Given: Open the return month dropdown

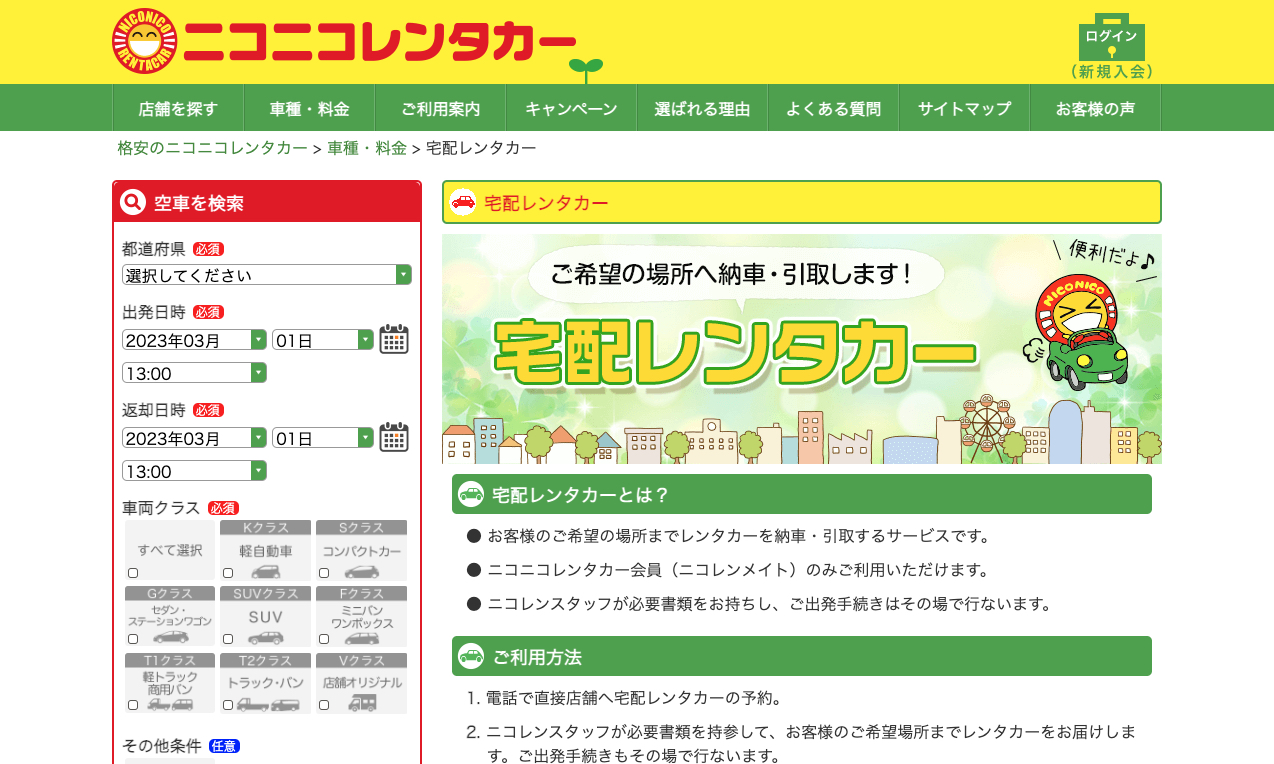Looking at the screenshot, I should [194, 438].
